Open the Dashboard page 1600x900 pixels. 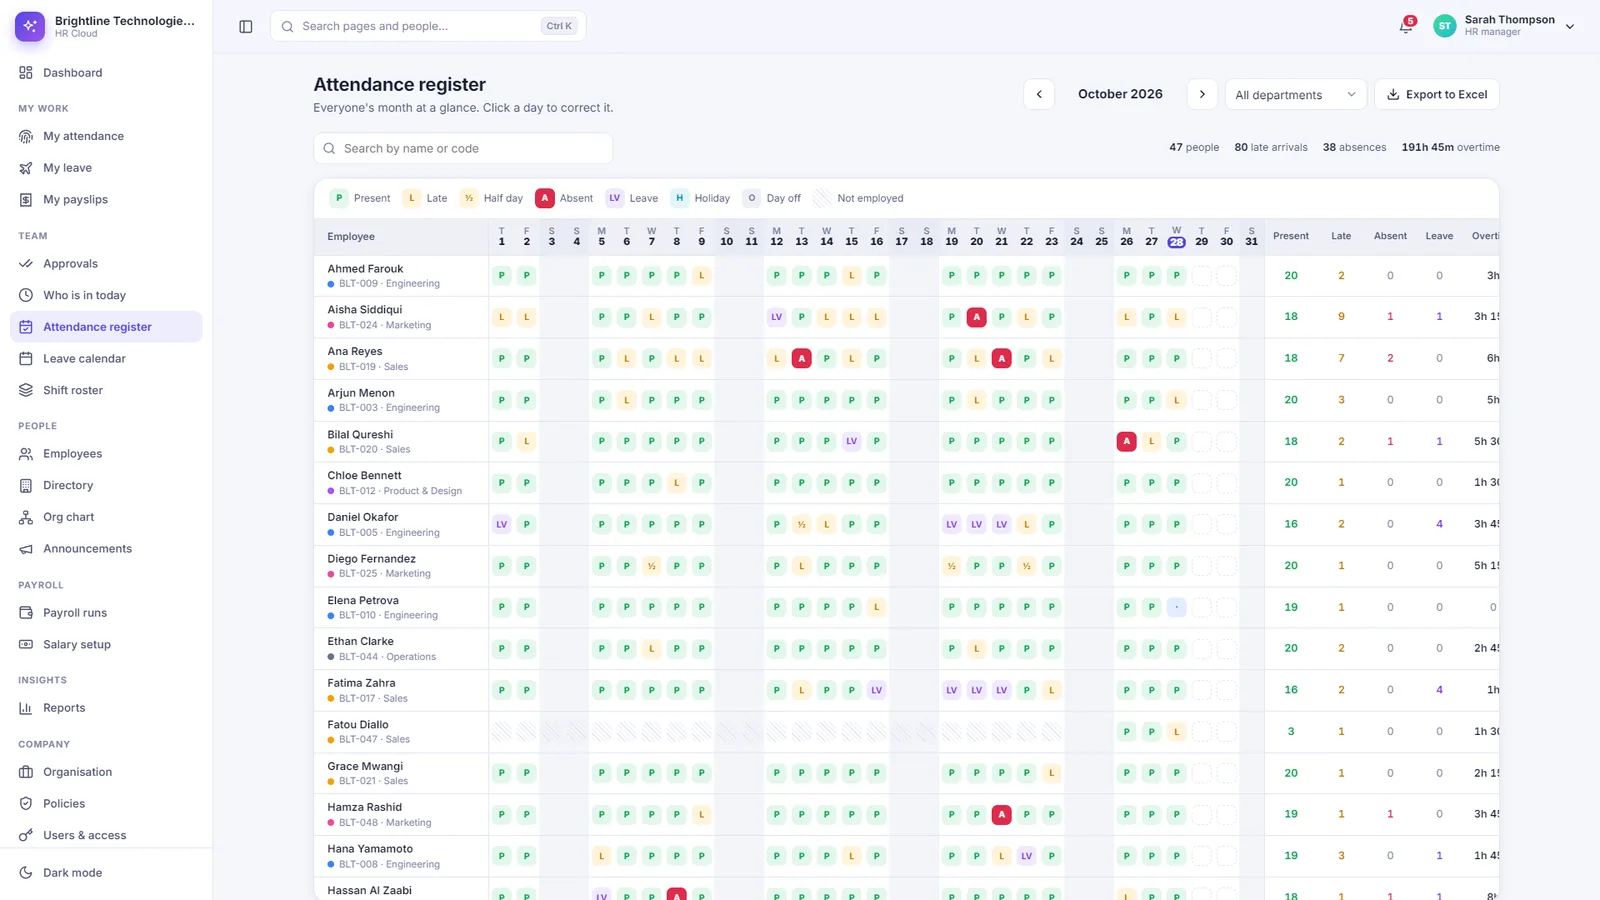[106, 73]
